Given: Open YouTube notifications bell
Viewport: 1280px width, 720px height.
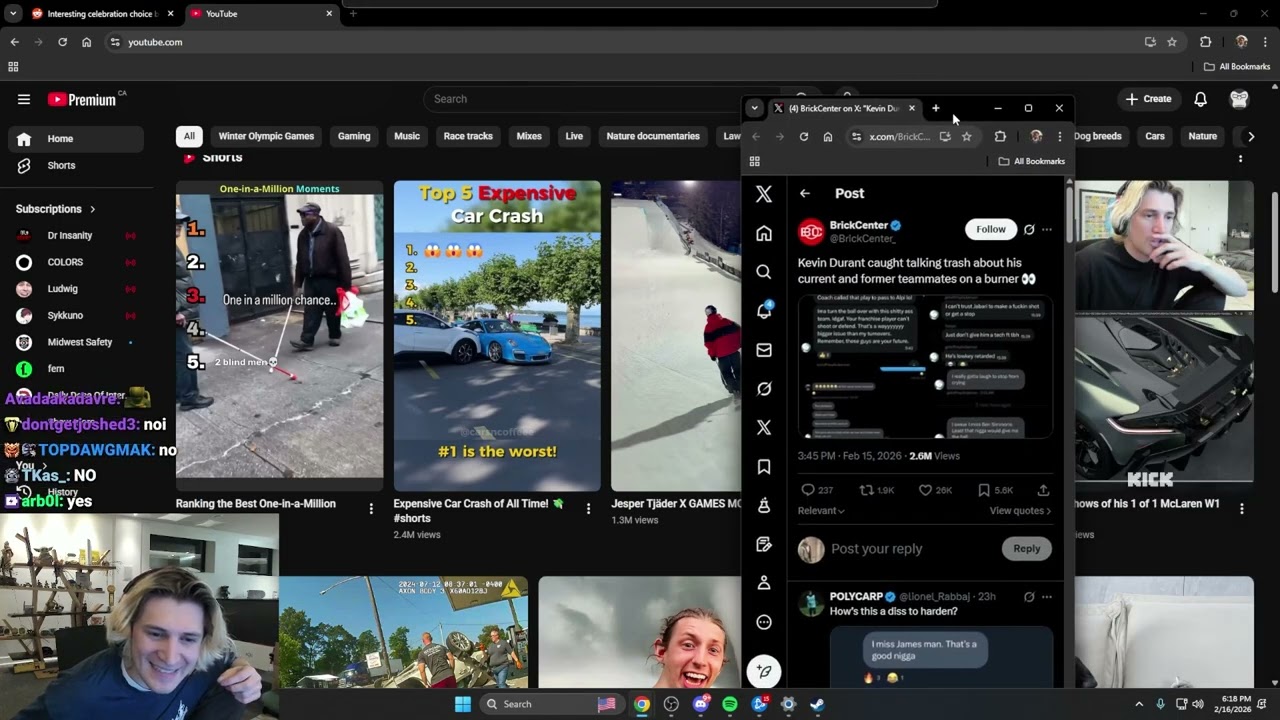Looking at the screenshot, I should 1200,99.
